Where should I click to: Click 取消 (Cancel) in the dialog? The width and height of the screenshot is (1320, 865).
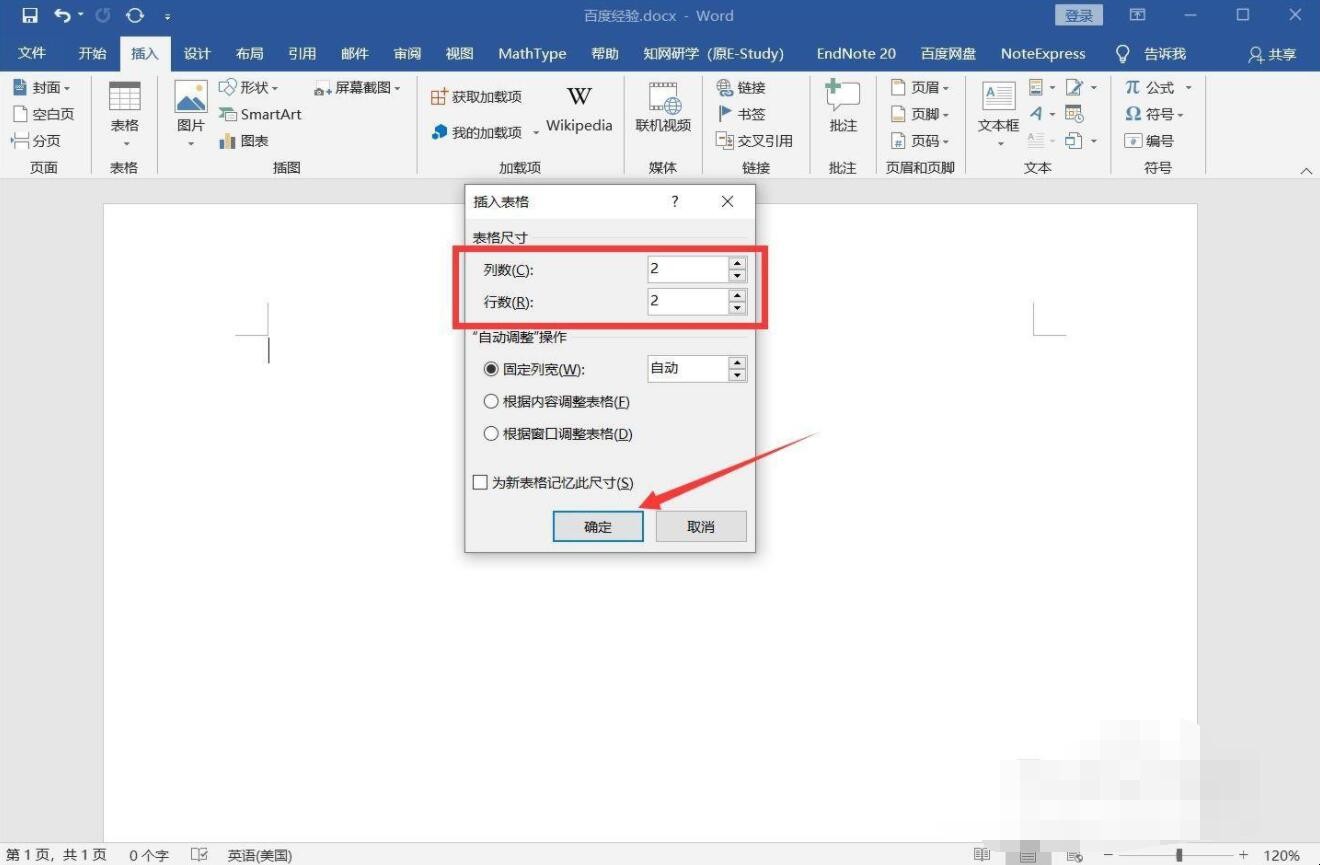701,527
